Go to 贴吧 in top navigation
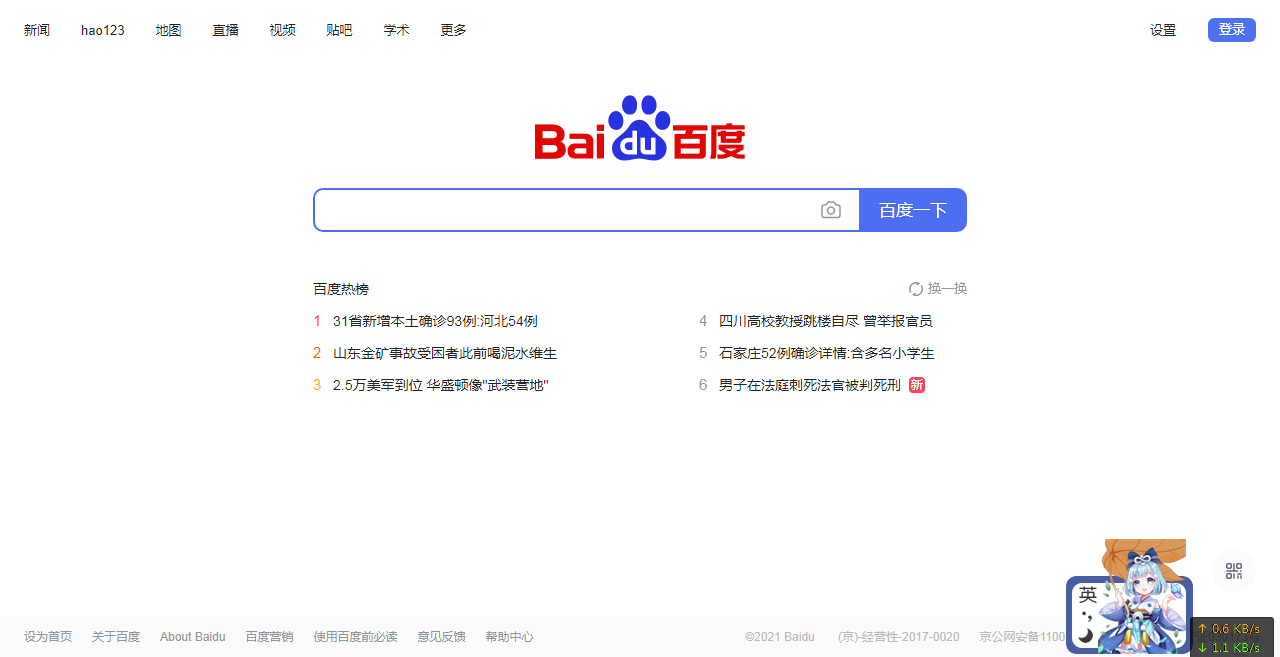Image resolution: width=1280 pixels, height=657 pixels. tap(339, 30)
